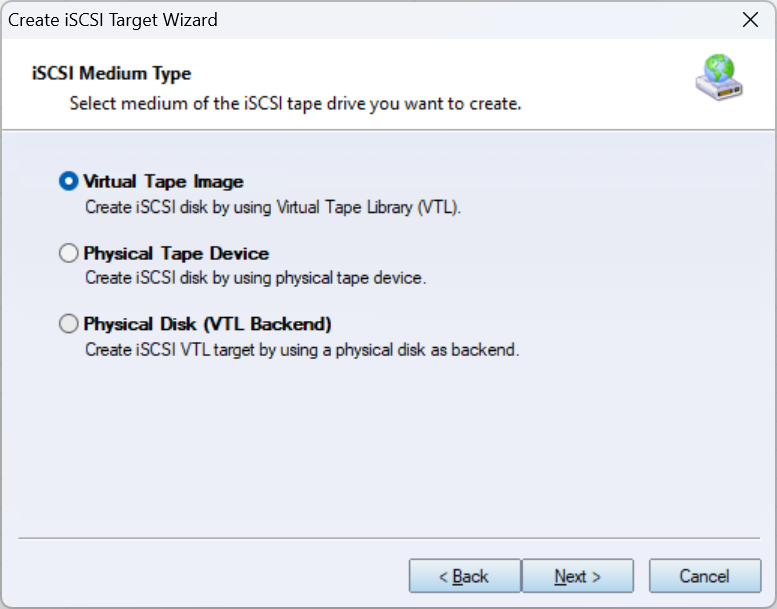
Task: Click the horizontal separator line above the buttons
Action: click(x=388, y=538)
